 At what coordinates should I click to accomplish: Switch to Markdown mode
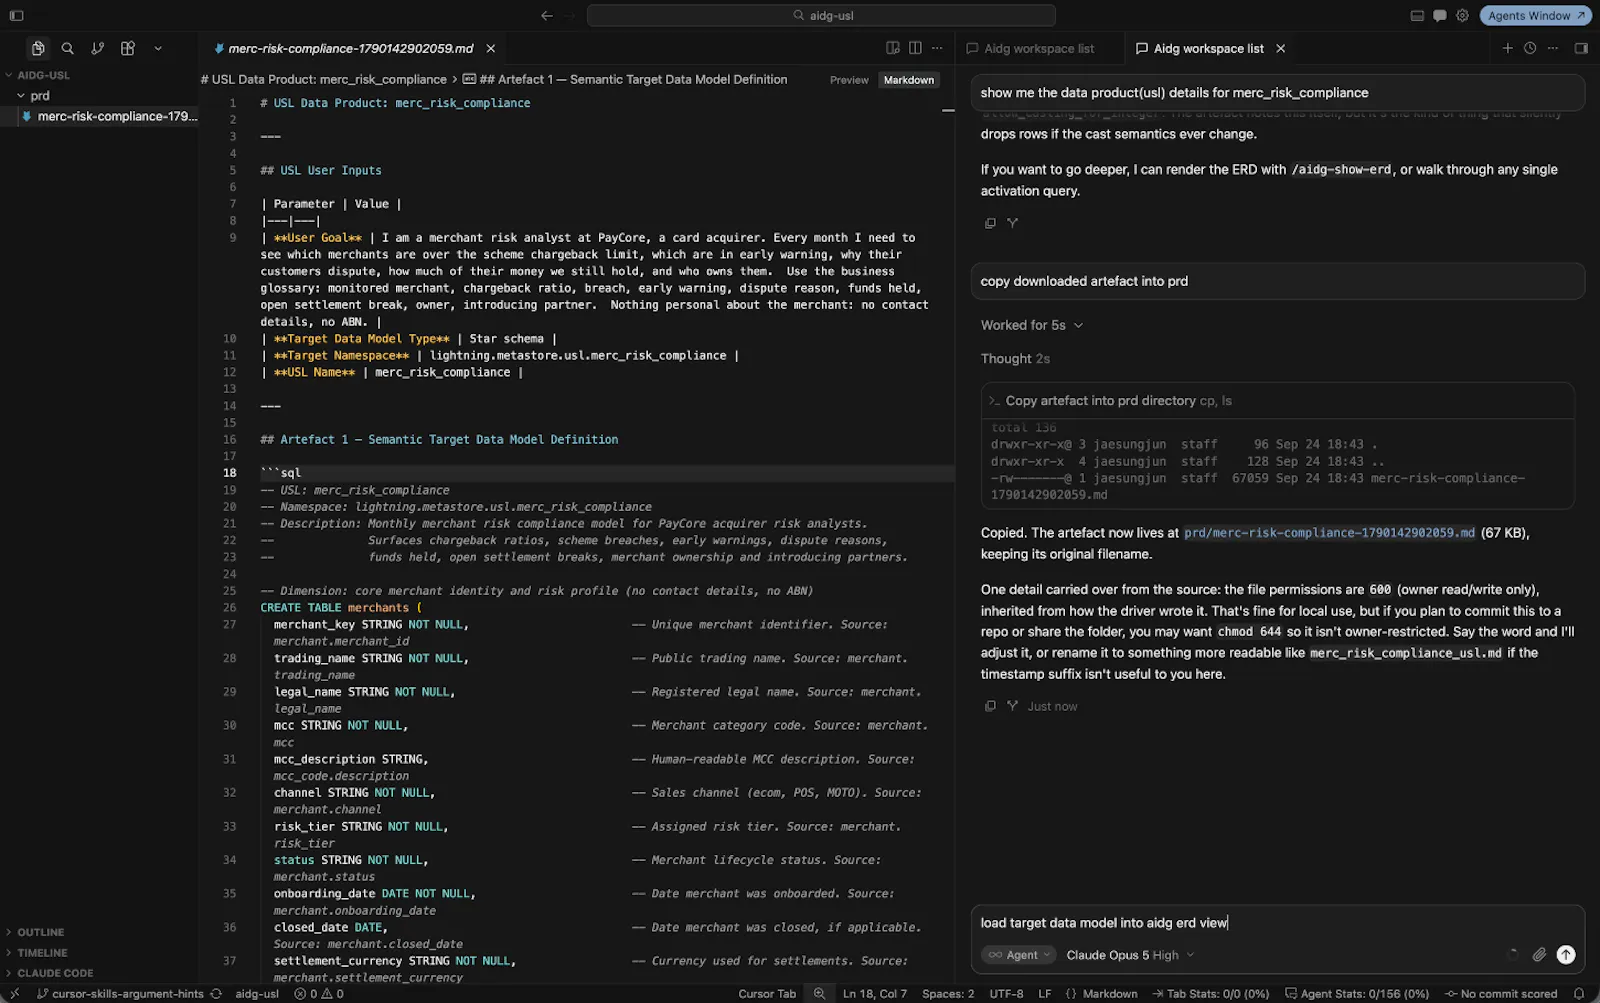tap(908, 80)
